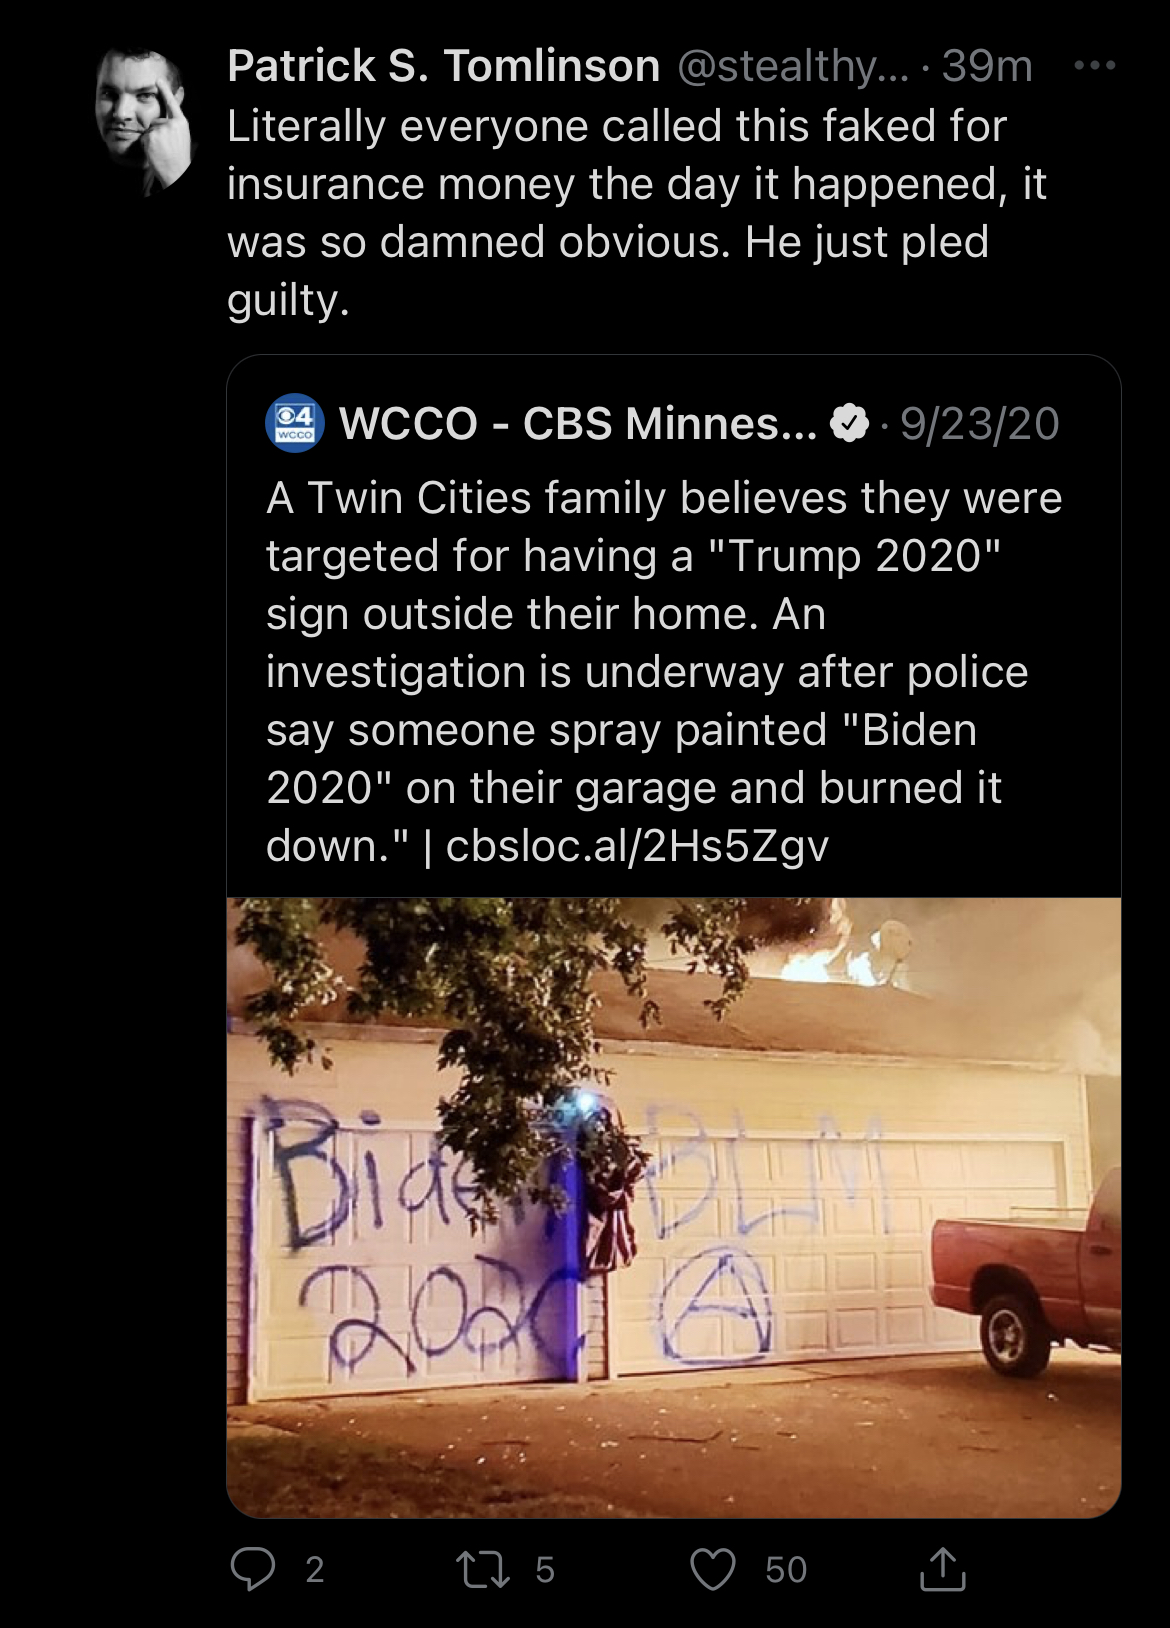Tap the WCCO verified badge checkmark
Screen dimensions: 1170x1628
click(850, 423)
